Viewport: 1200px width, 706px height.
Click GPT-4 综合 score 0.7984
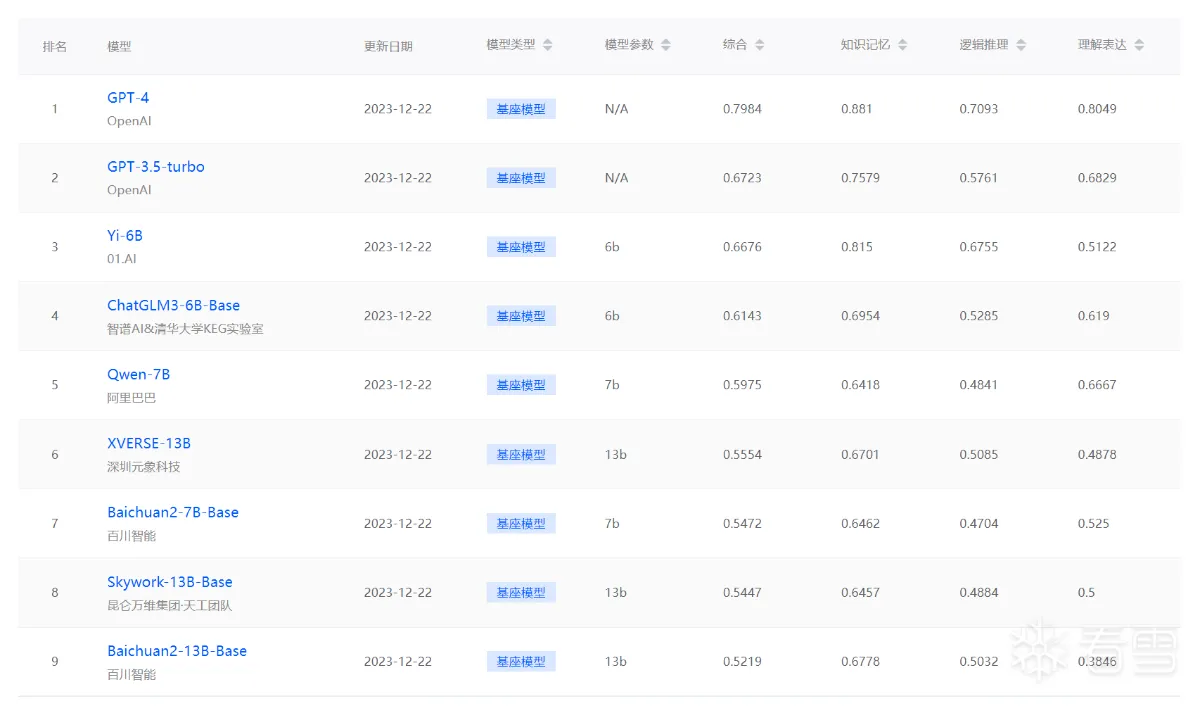click(742, 109)
